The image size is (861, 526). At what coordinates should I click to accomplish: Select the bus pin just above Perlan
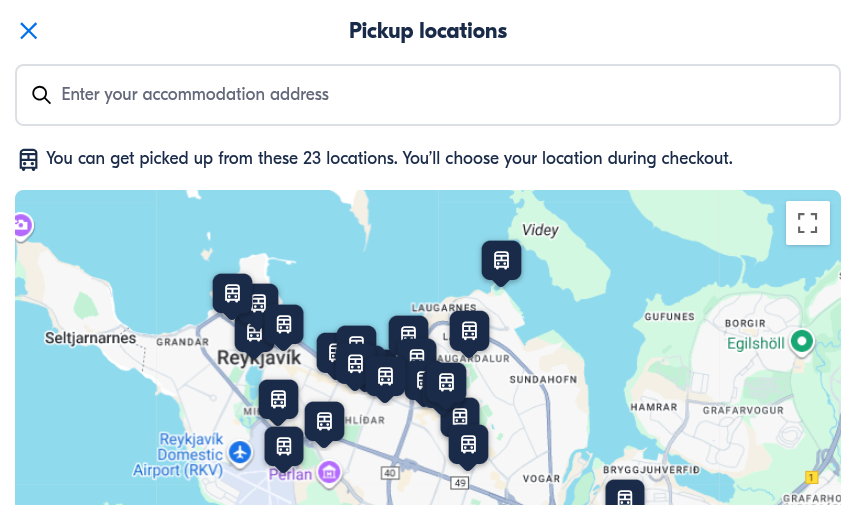pos(284,446)
